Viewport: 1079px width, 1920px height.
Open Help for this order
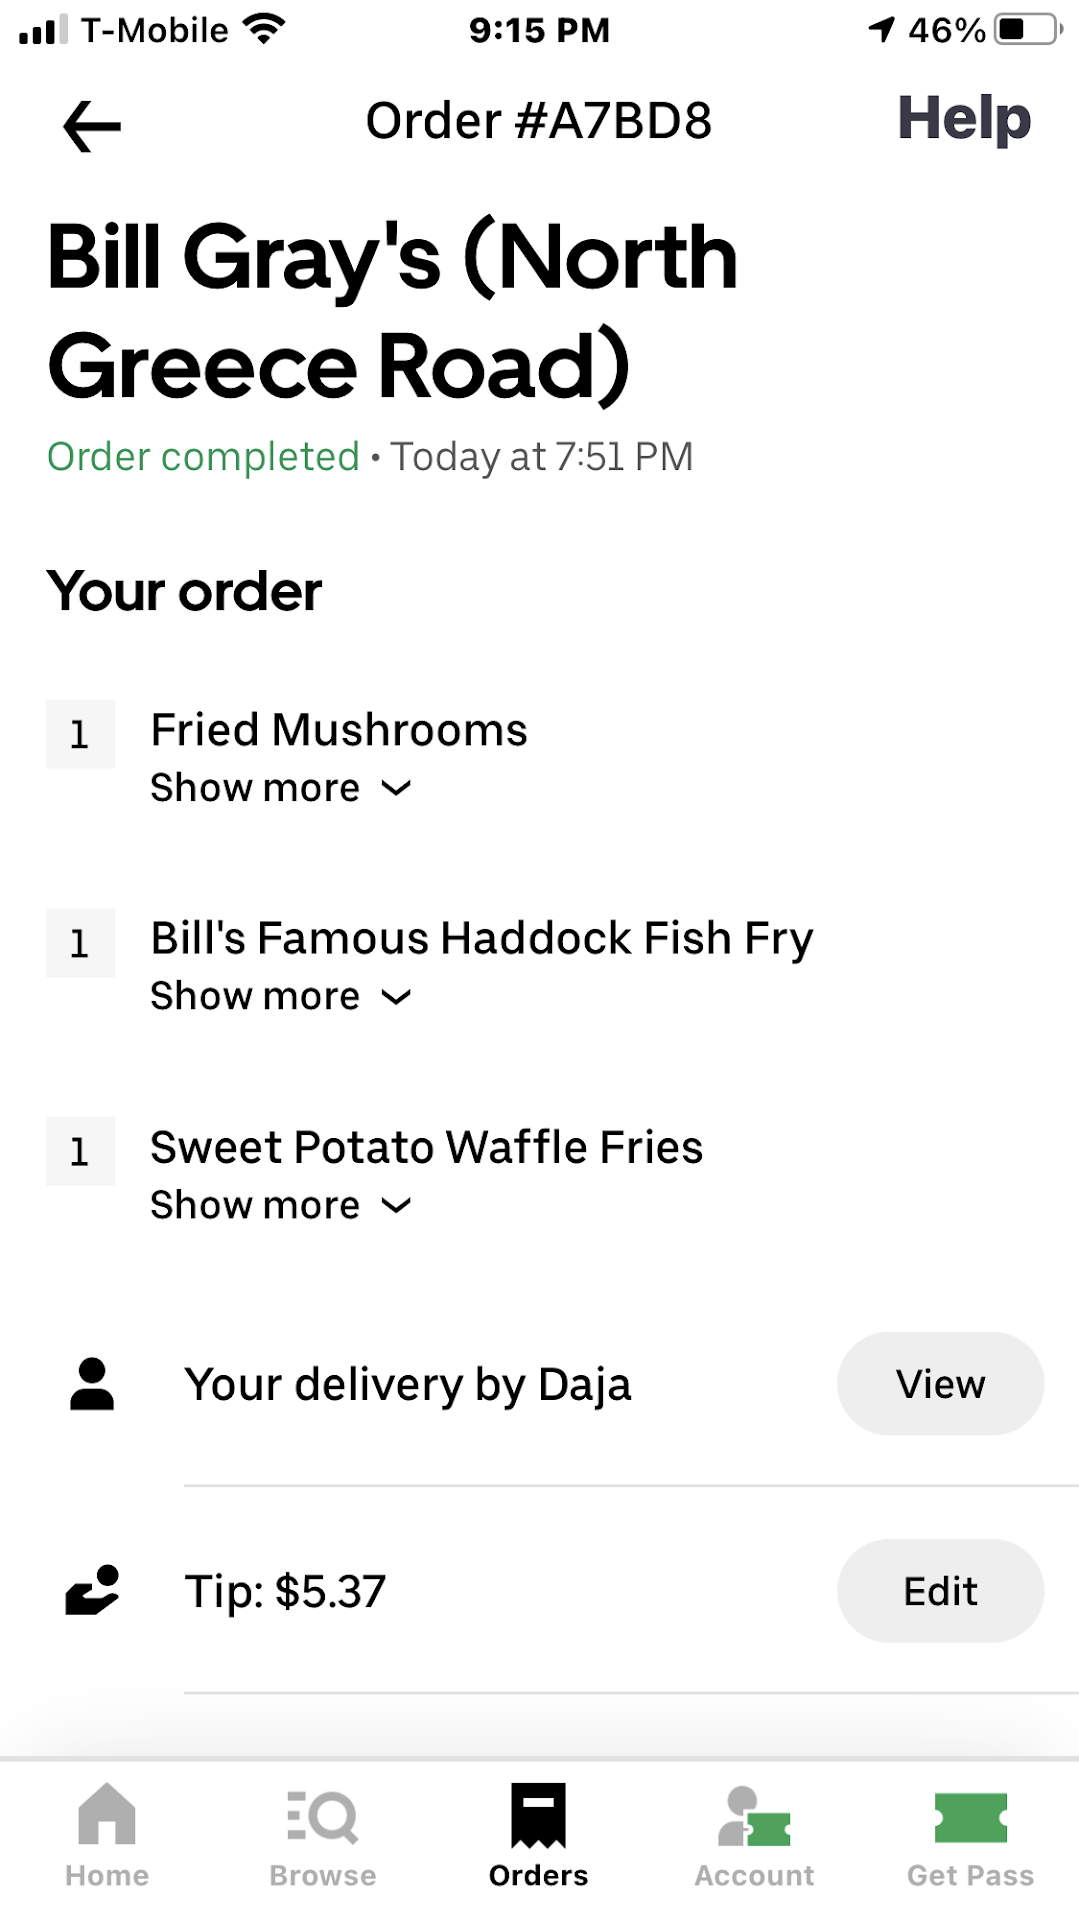(963, 119)
